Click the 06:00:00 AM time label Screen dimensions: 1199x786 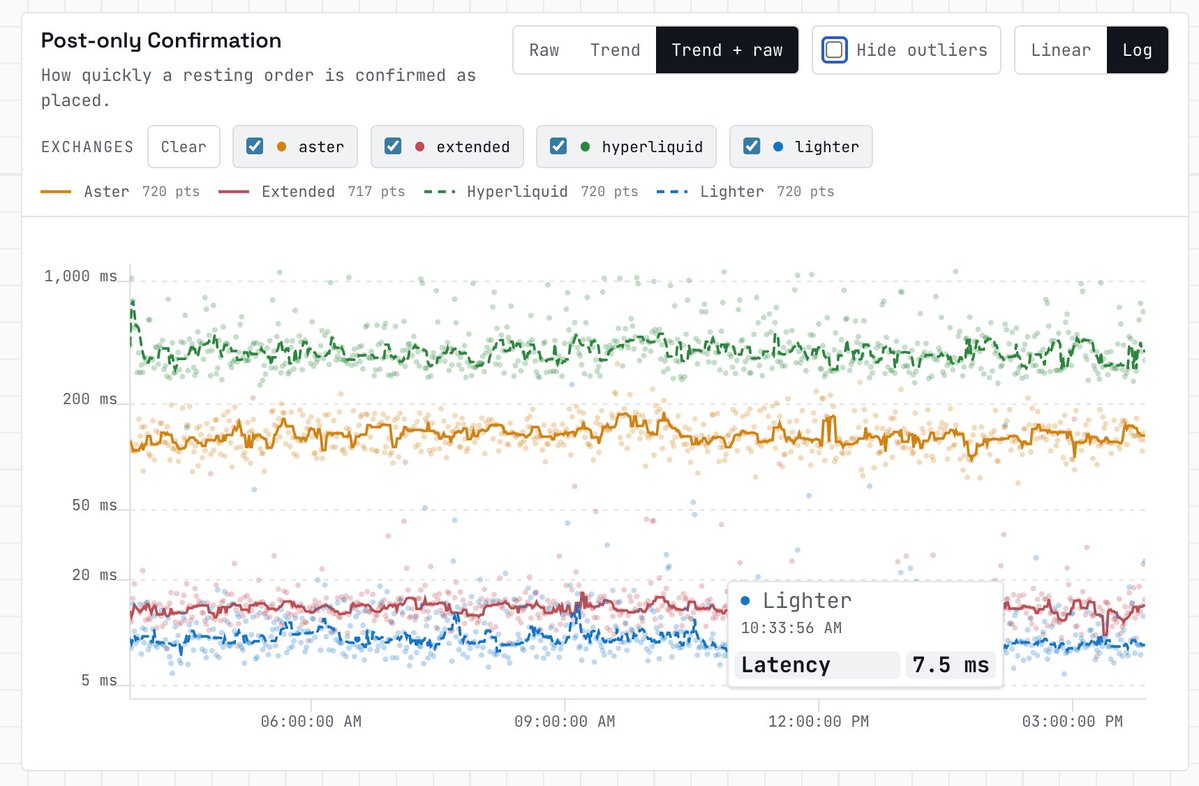311,721
